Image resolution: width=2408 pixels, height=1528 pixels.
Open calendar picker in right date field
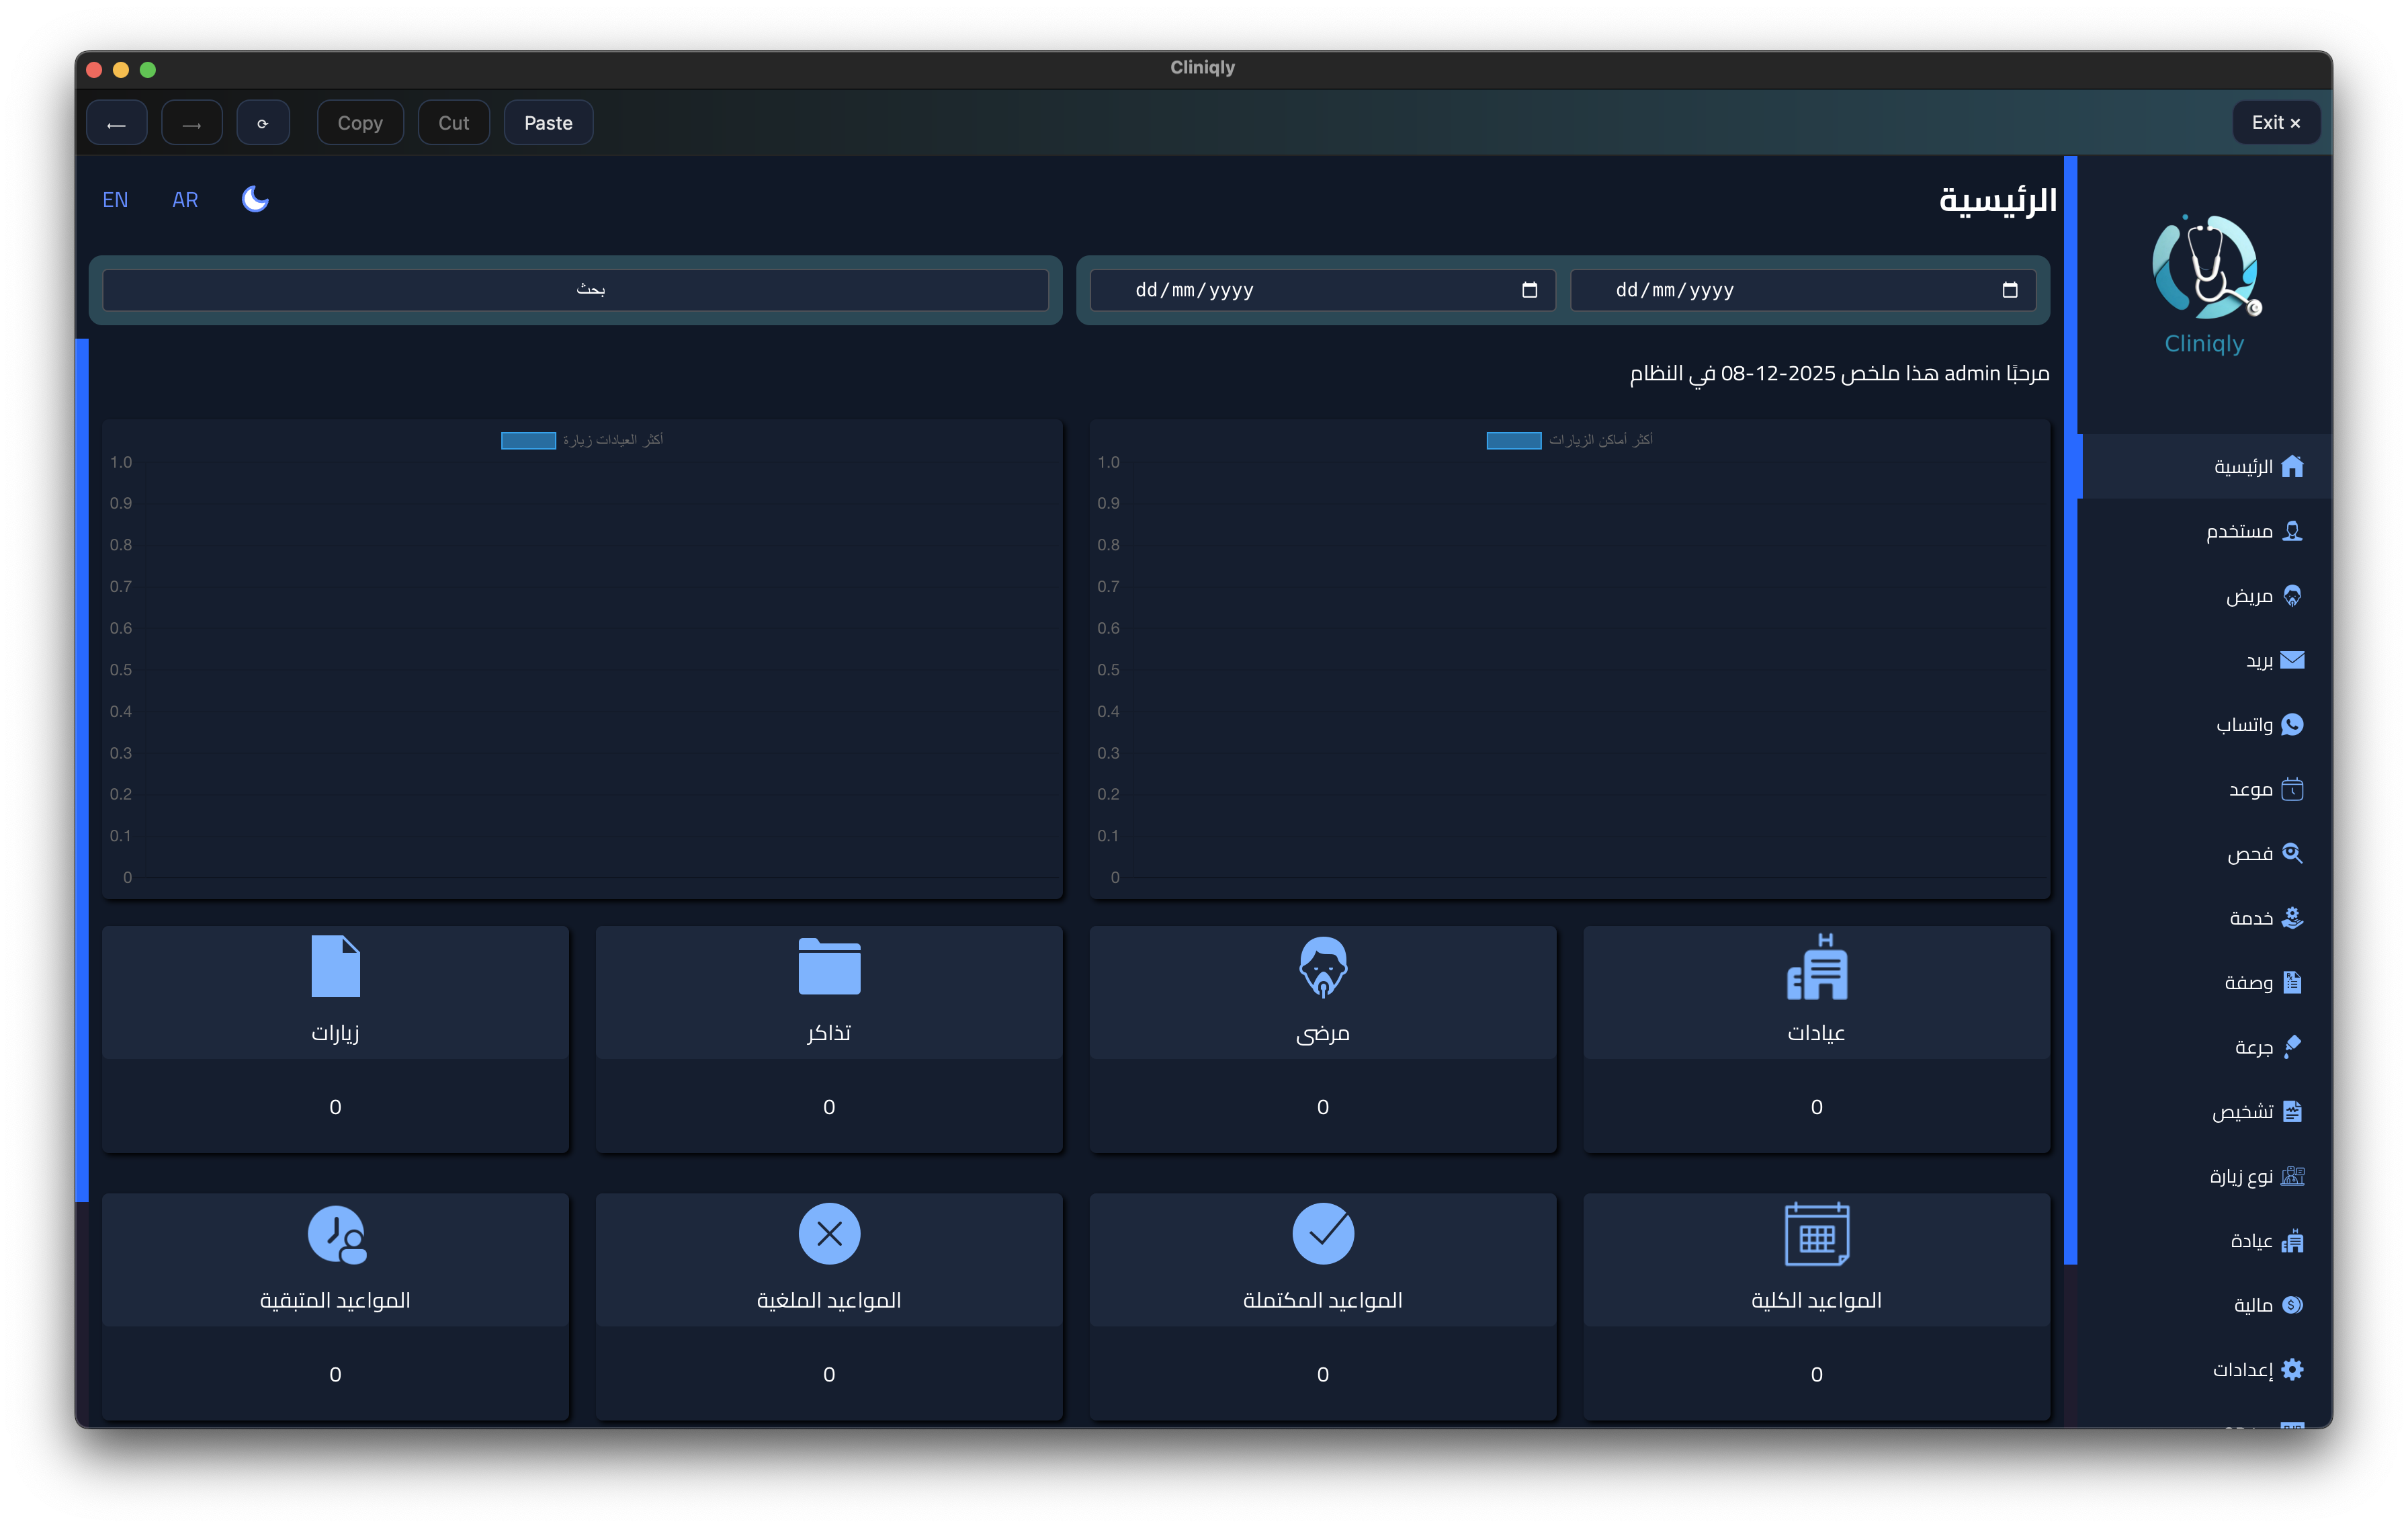click(x=2009, y=290)
